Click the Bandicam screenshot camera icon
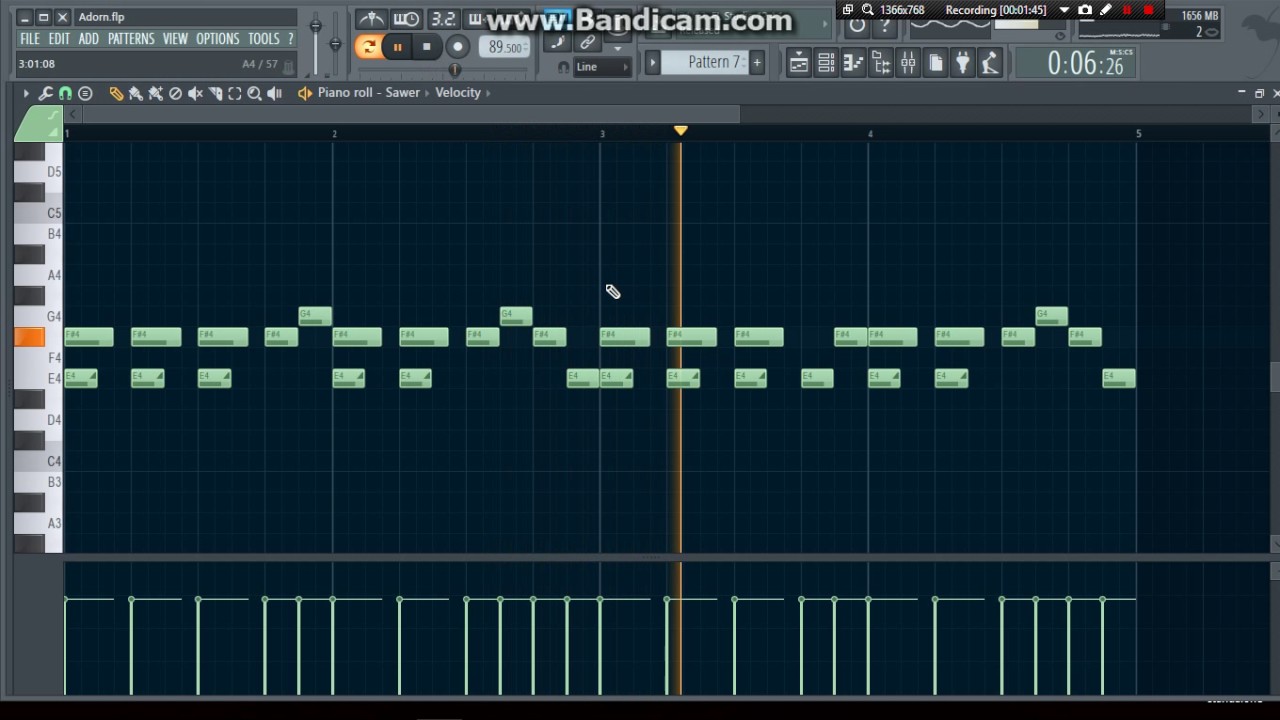This screenshot has width=1280, height=720. coord(1085,10)
